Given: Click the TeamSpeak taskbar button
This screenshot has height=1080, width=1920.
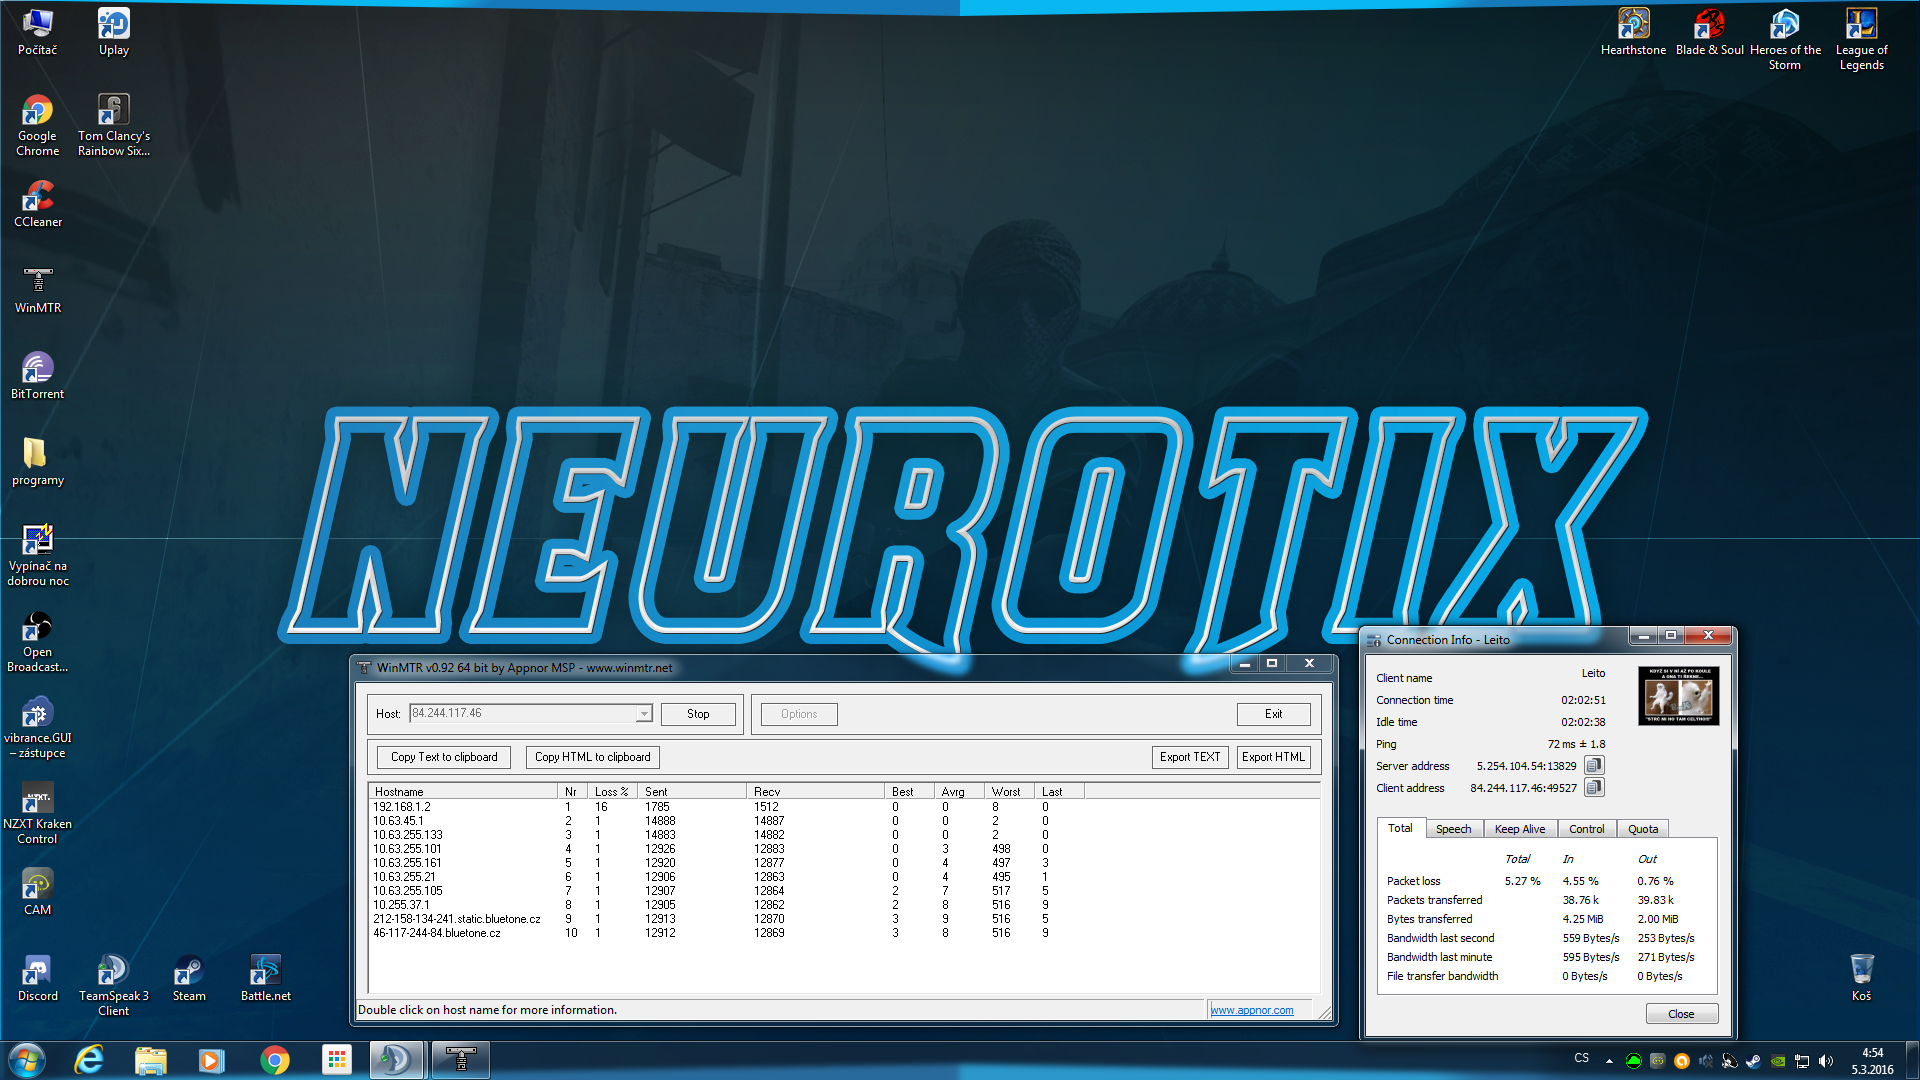Looking at the screenshot, I should click(395, 1060).
